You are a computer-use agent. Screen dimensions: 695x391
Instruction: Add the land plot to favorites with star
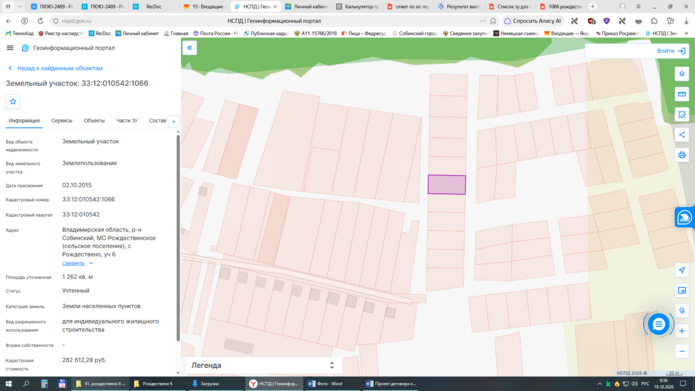pyautogui.click(x=13, y=102)
